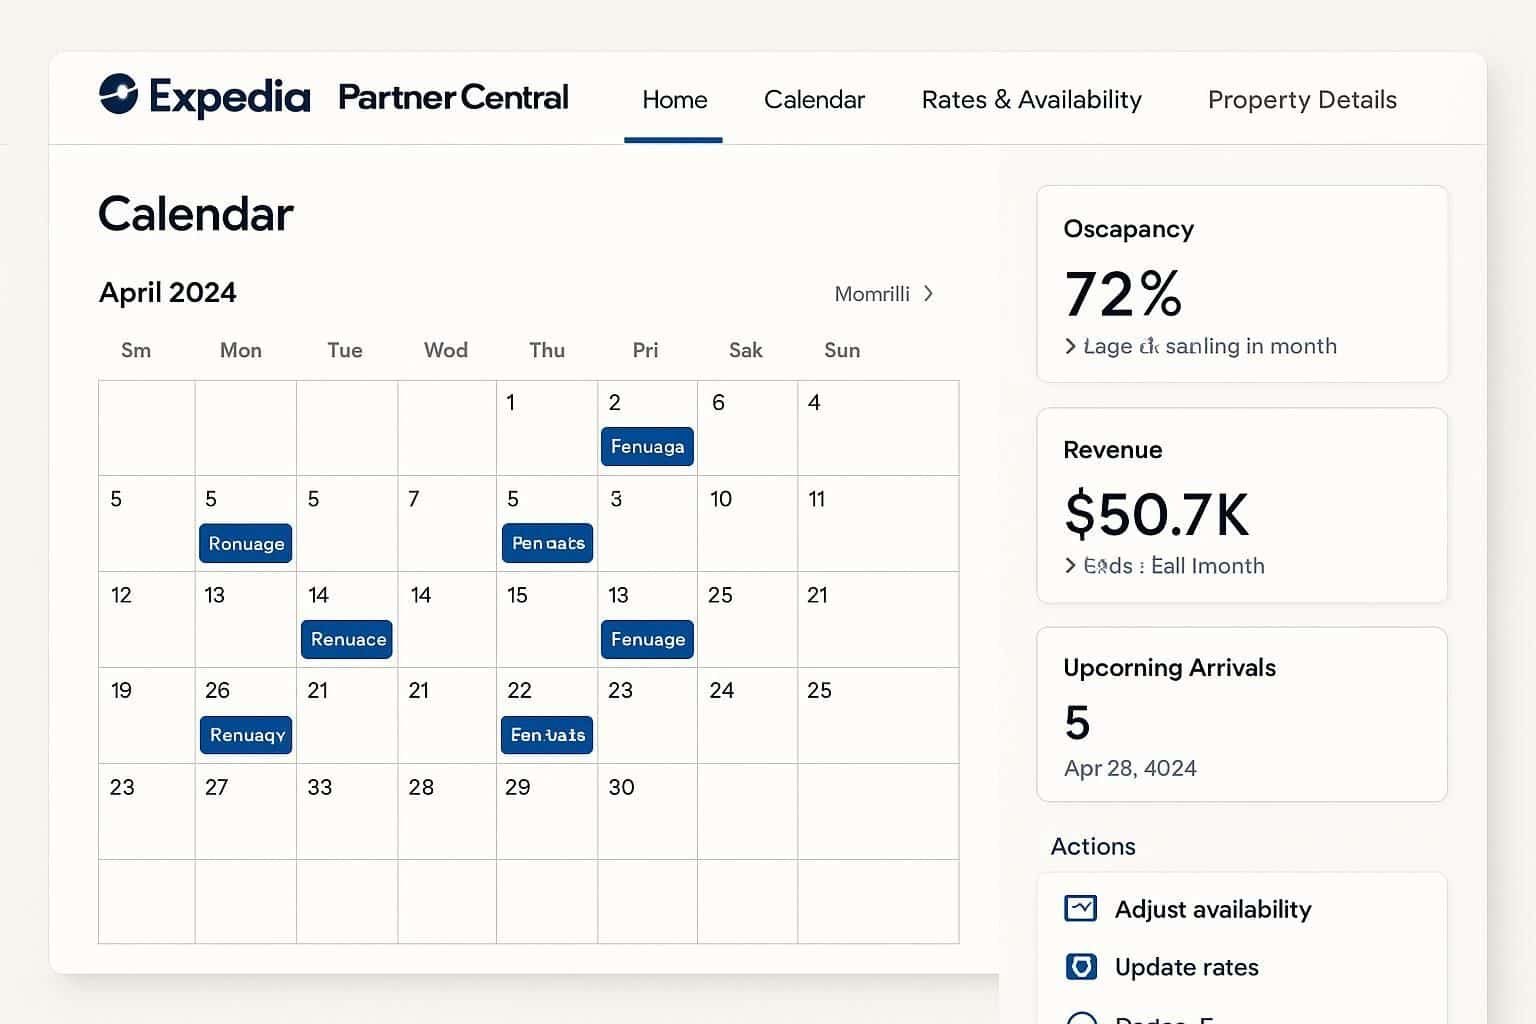Click the Fenuaga badge on April 2
This screenshot has height=1024, width=1536.
click(647, 446)
